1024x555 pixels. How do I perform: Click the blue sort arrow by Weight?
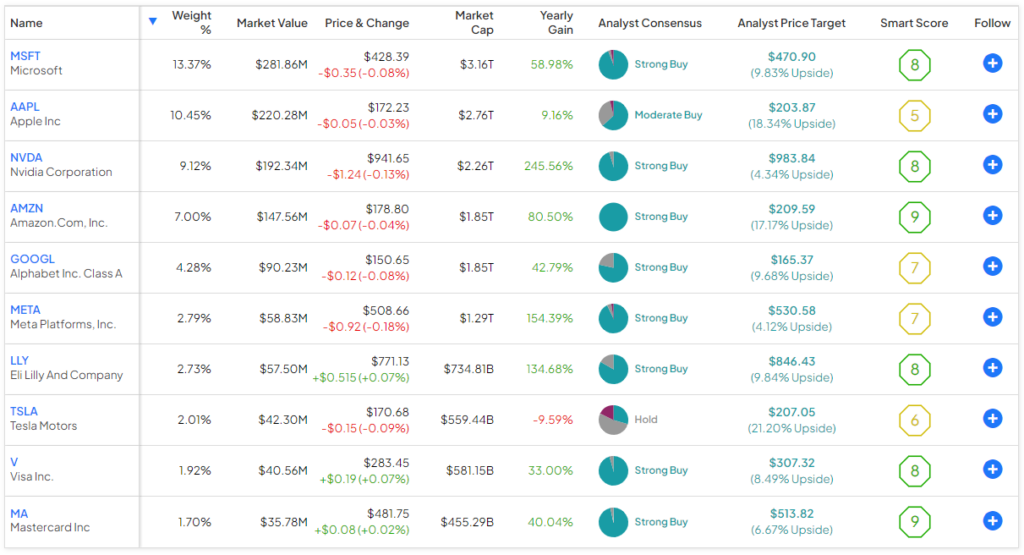click(x=152, y=21)
